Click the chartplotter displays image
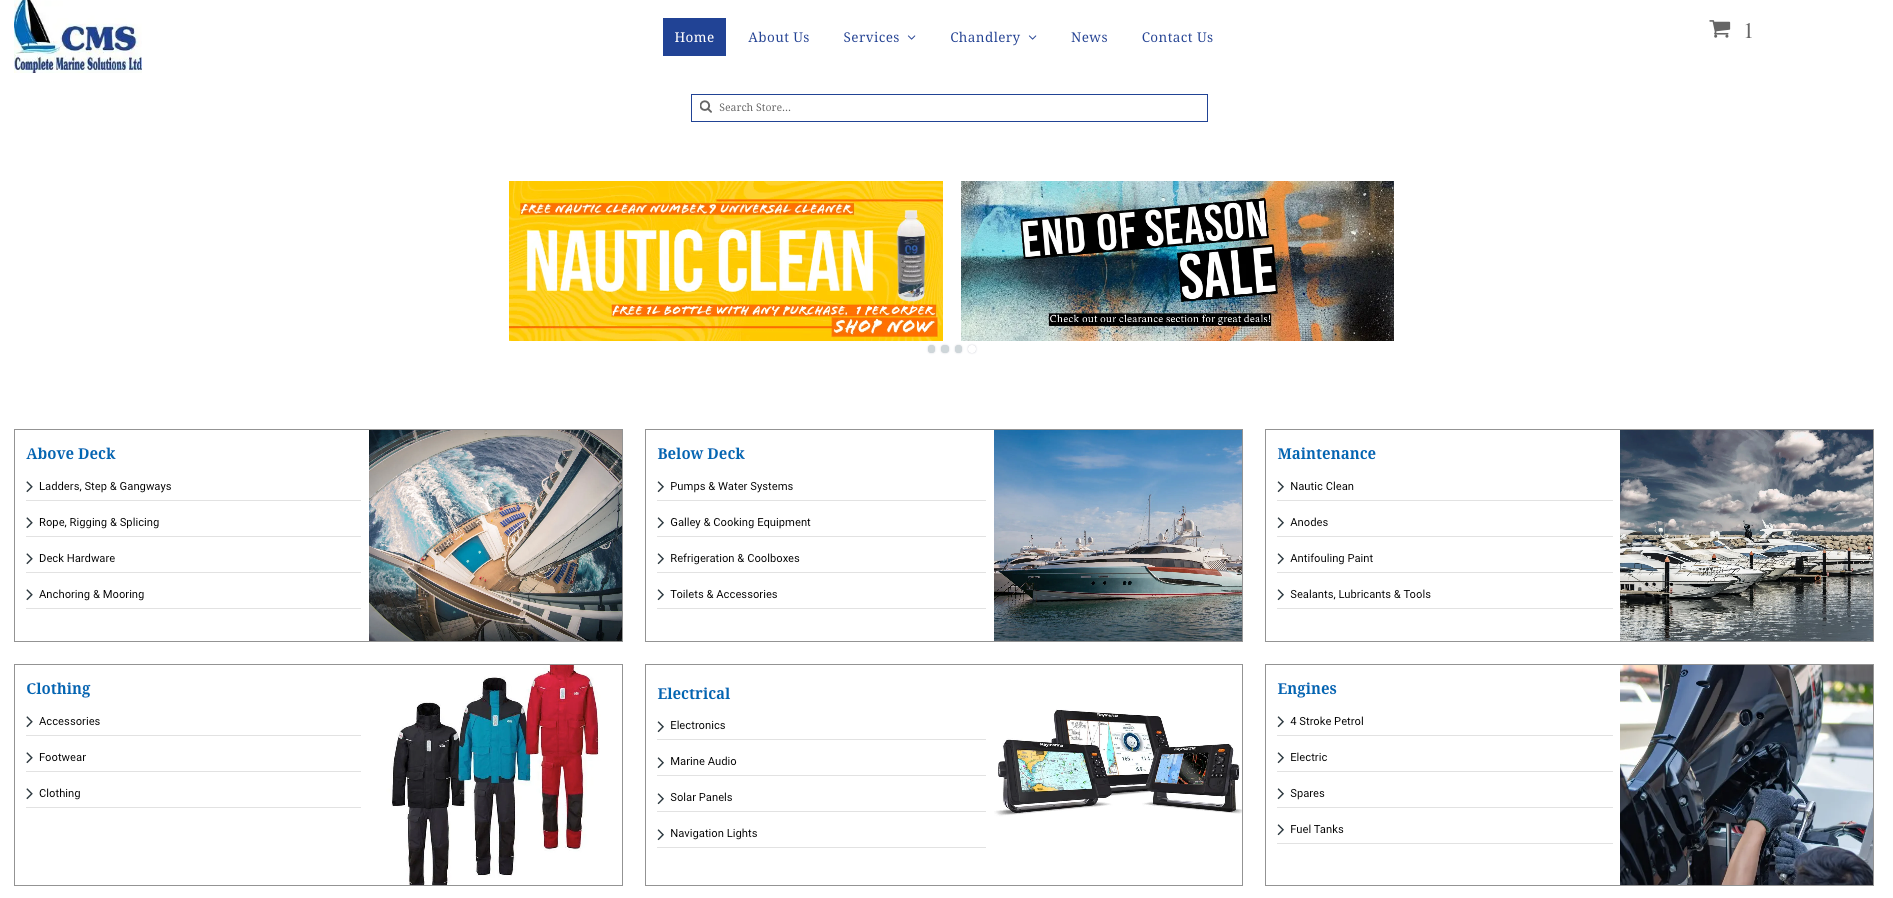The width and height of the screenshot is (1893, 898). 1118,761
